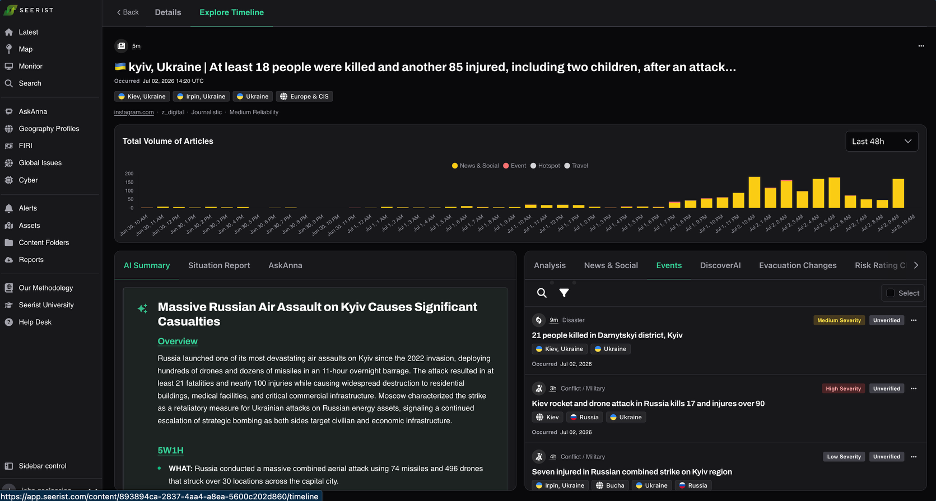Screen dimensions: 936x502
Task: Go Back to previous page
Action: point(128,13)
